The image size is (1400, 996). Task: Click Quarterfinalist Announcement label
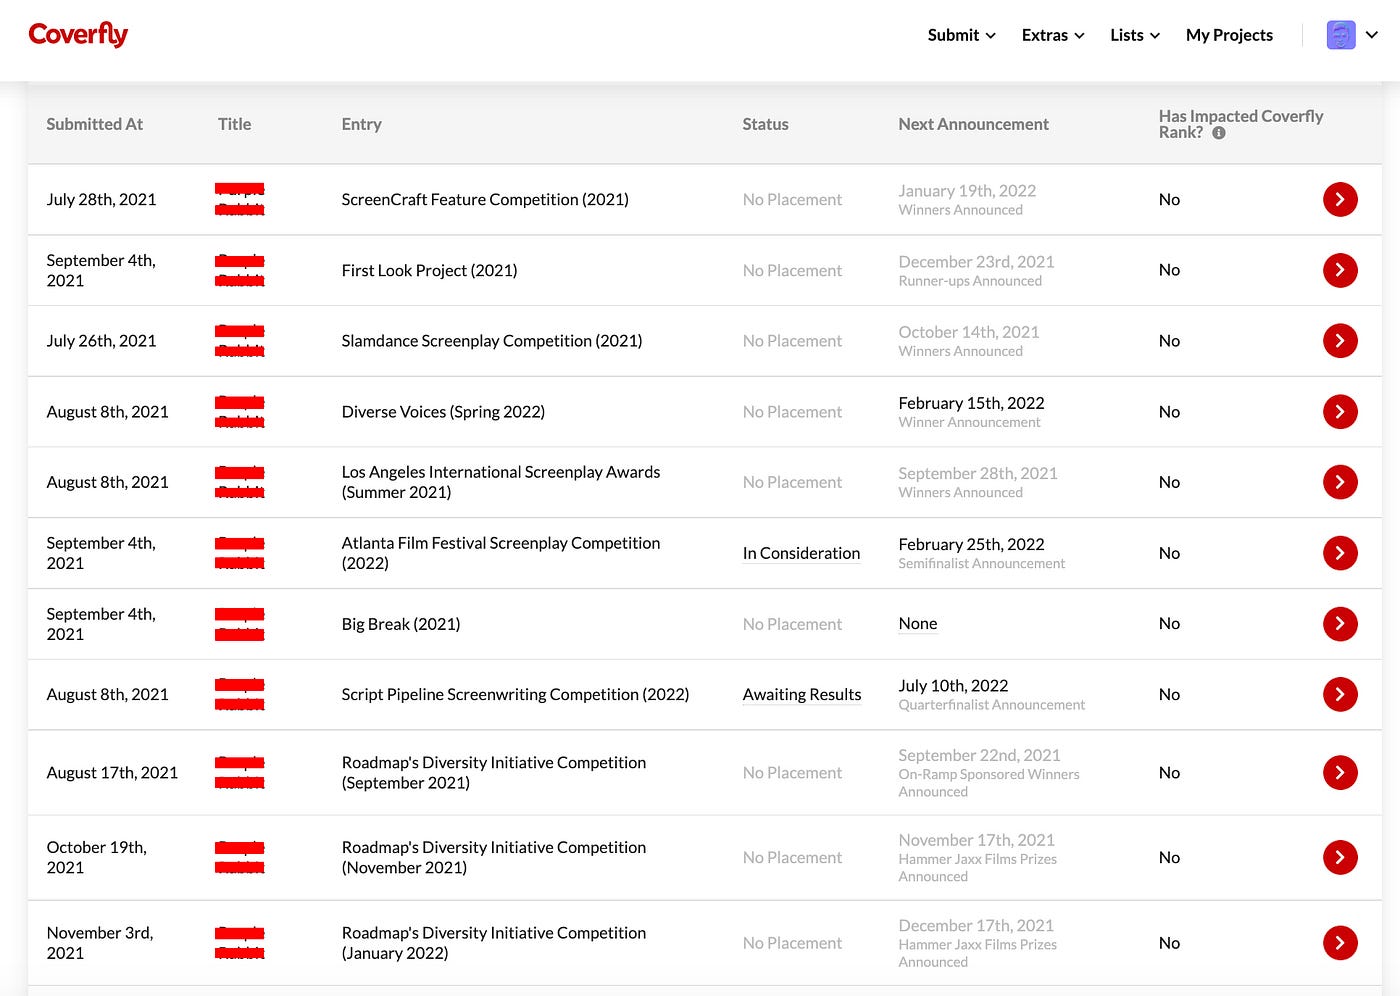point(991,705)
